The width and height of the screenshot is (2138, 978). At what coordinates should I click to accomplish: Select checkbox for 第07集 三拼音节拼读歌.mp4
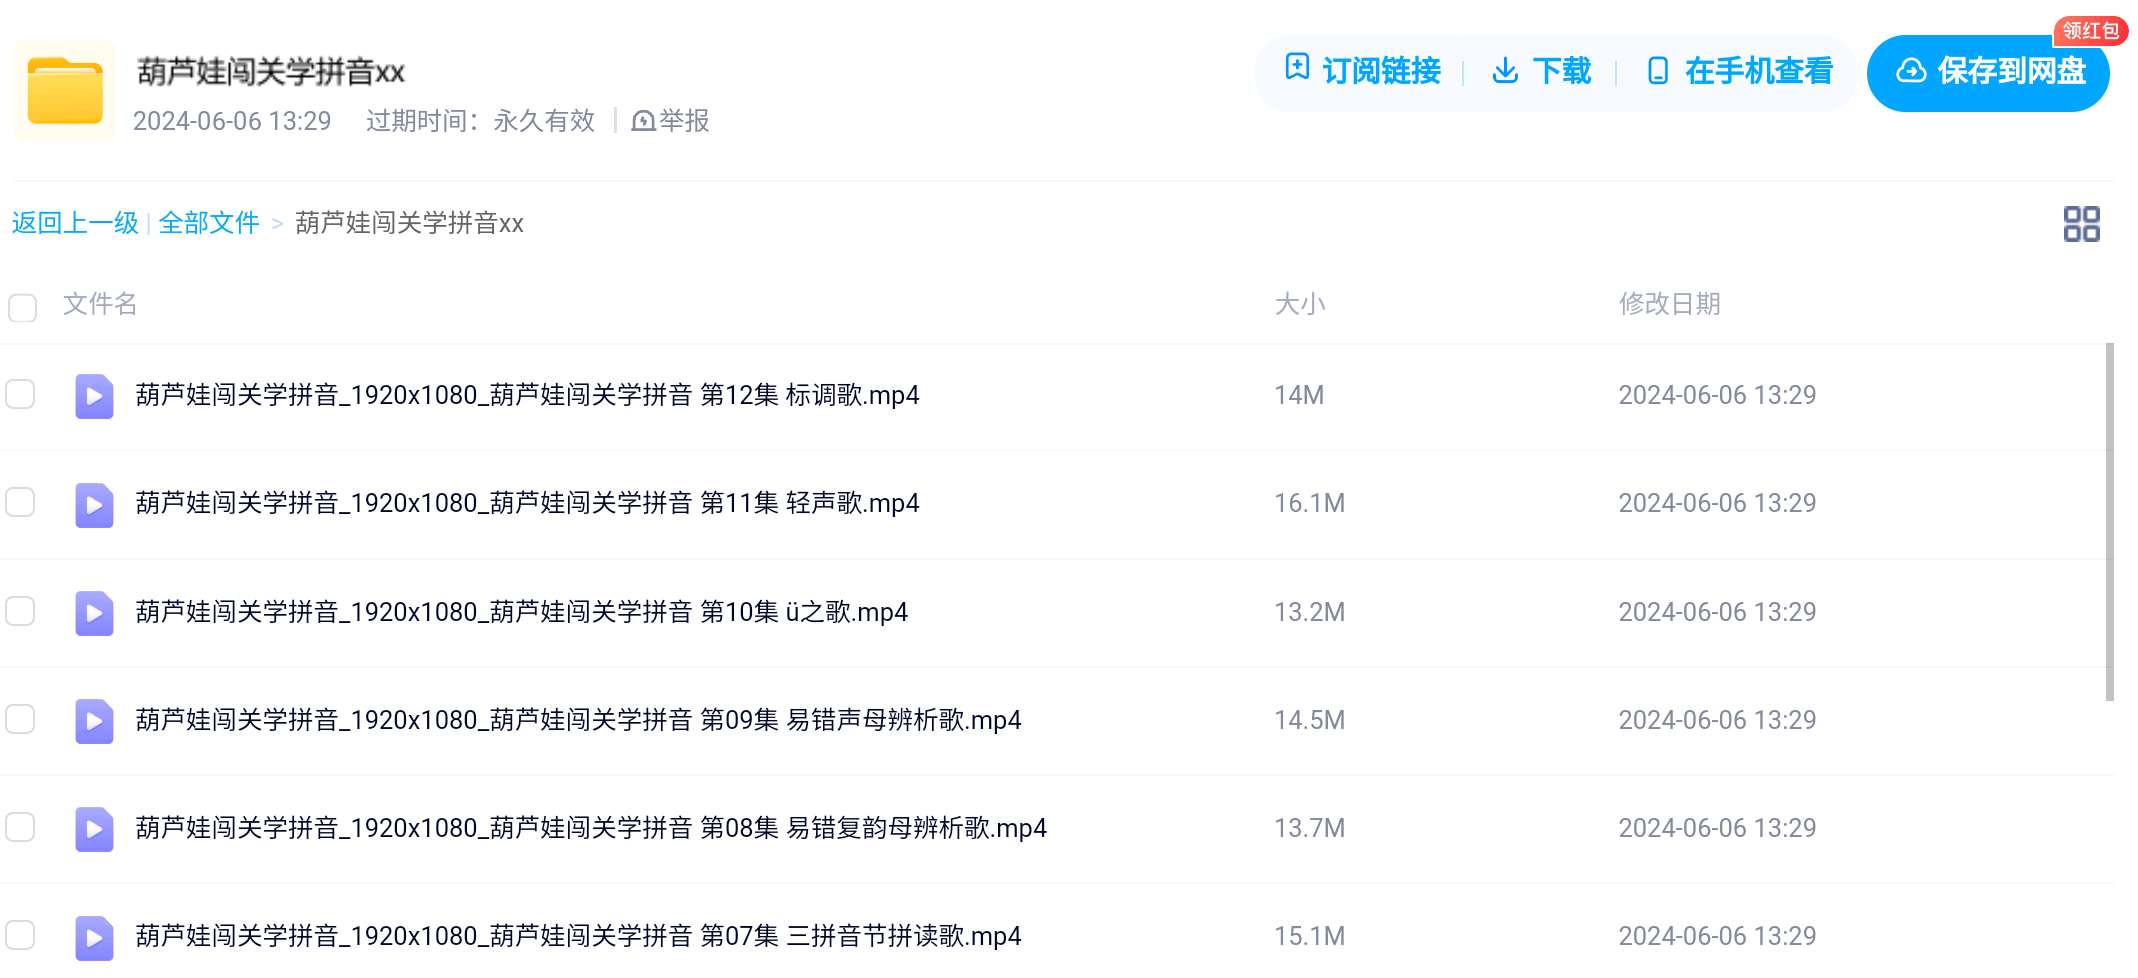[x=20, y=935]
